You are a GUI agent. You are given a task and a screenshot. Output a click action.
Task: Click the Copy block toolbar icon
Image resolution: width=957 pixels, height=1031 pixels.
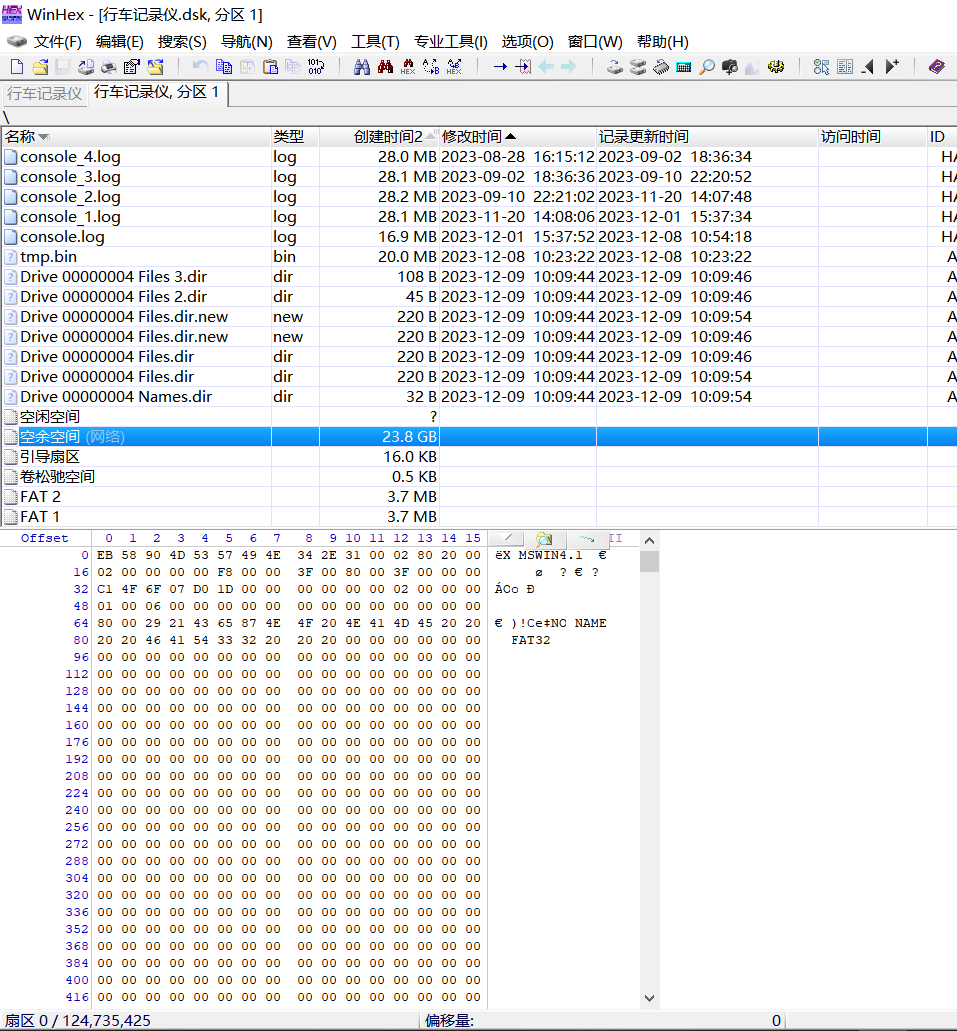coord(224,66)
